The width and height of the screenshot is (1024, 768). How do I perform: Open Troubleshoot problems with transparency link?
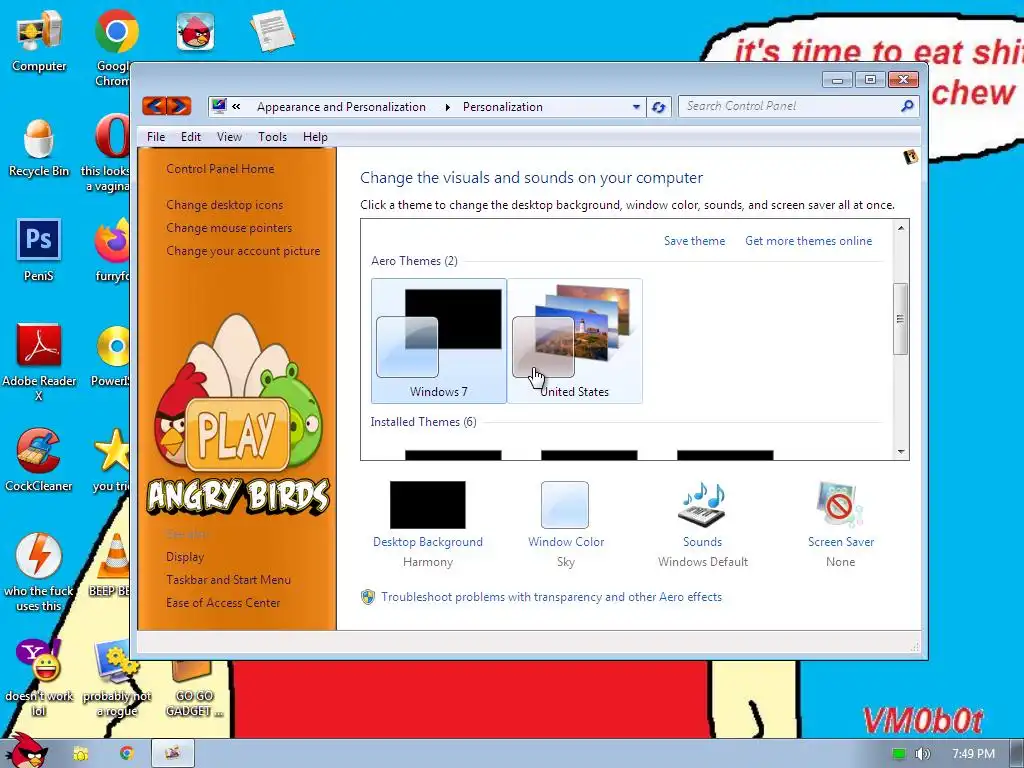click(x=552, y=597)
